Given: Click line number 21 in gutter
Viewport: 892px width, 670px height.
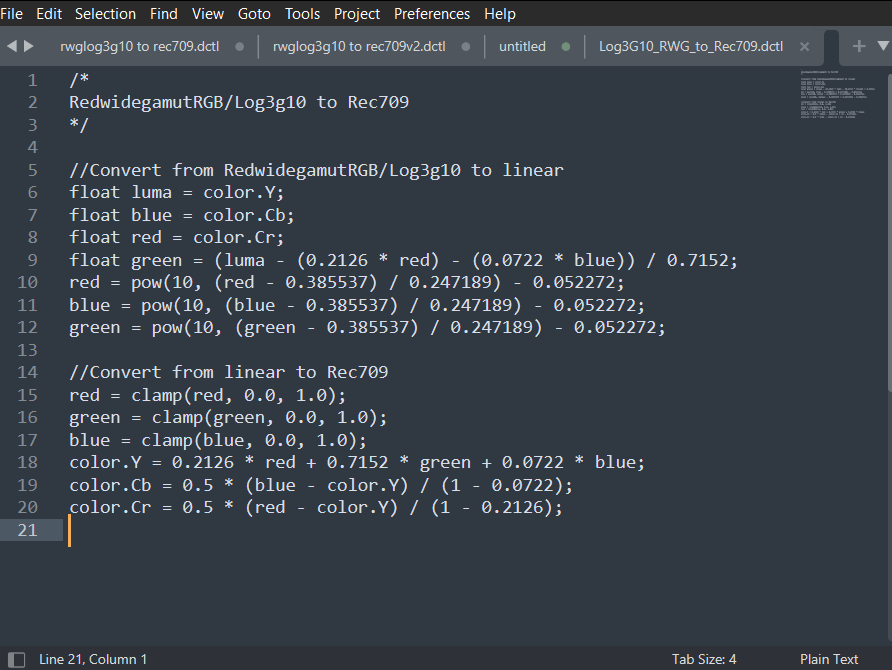Looking at the screenshot, I should click(27, 530).
